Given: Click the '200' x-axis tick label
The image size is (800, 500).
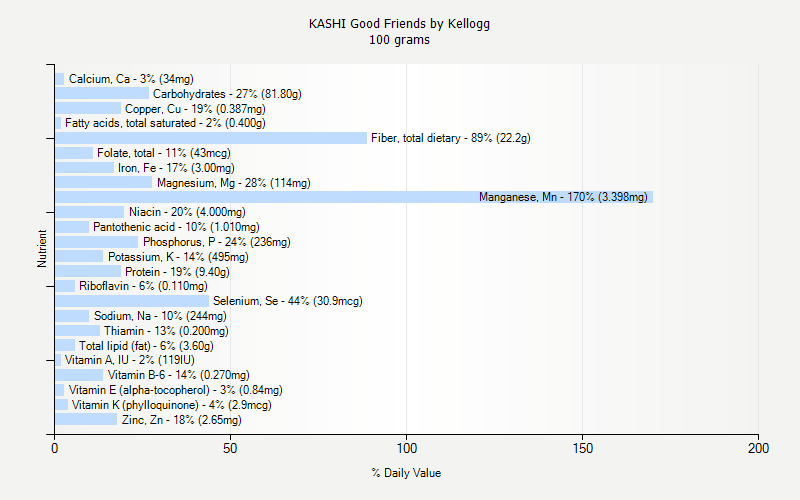Looking at the screenshot, I should click(759, 448).
